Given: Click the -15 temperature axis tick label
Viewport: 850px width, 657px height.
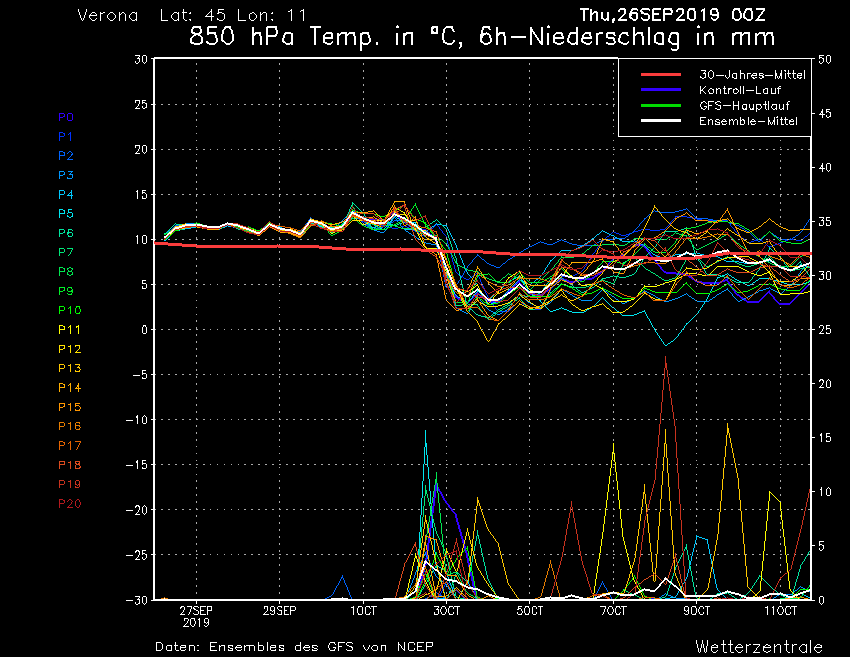Looking at the screenshot, I should [136, 465].
